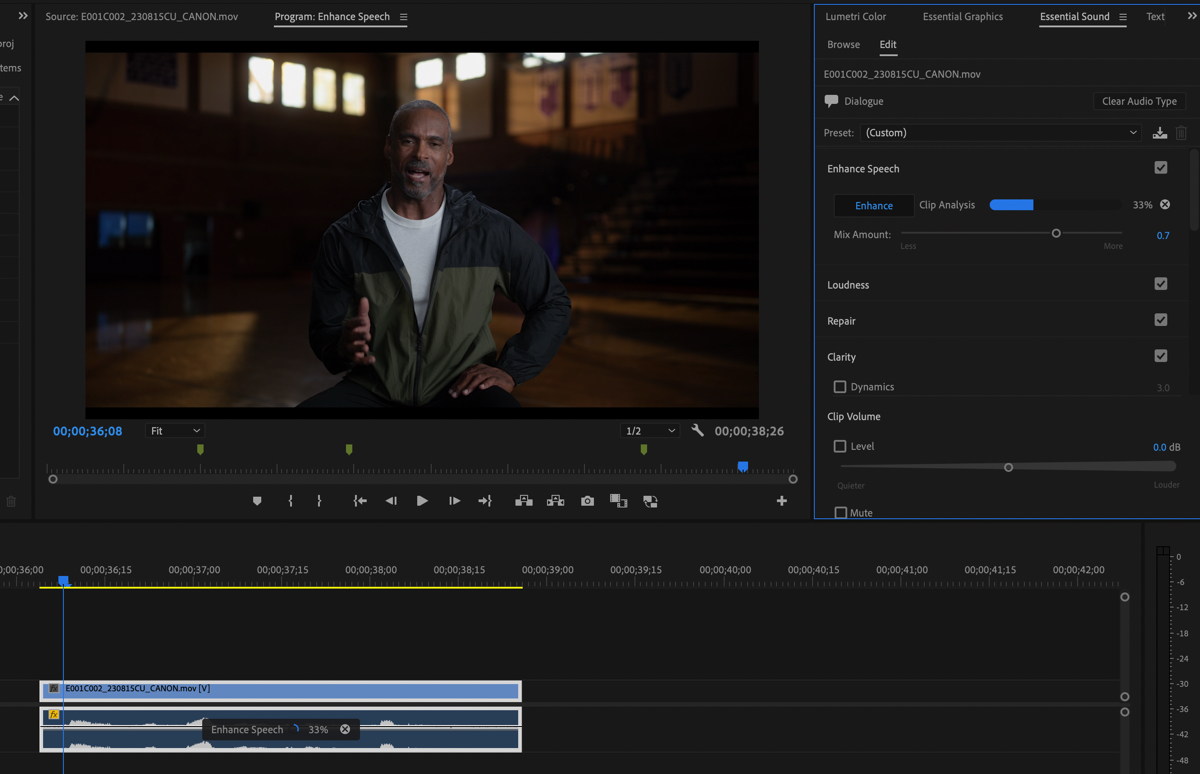Click the Export Frame camera icon
The image size is (1200, 774).
587,501
